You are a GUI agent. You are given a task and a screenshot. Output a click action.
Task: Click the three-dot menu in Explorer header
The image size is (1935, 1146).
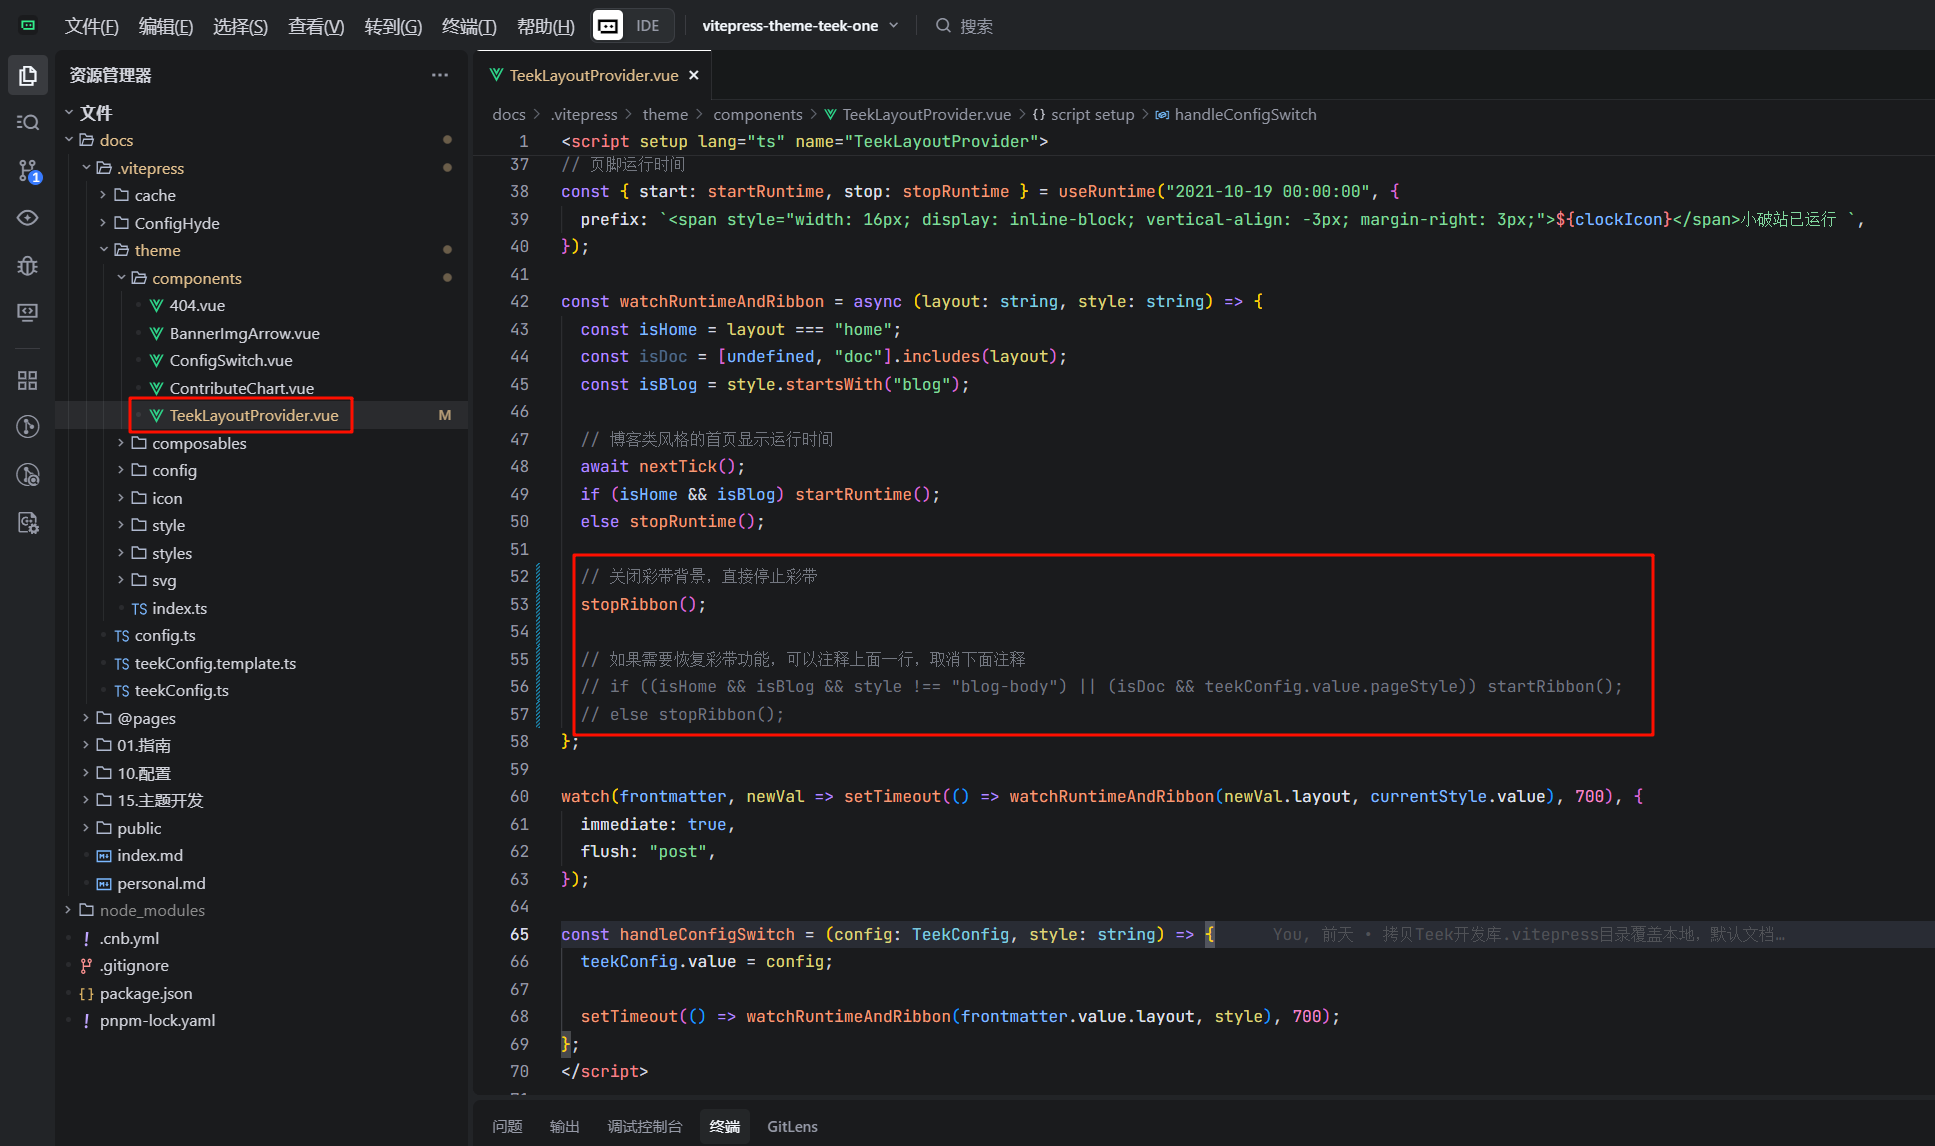(440, 75)
